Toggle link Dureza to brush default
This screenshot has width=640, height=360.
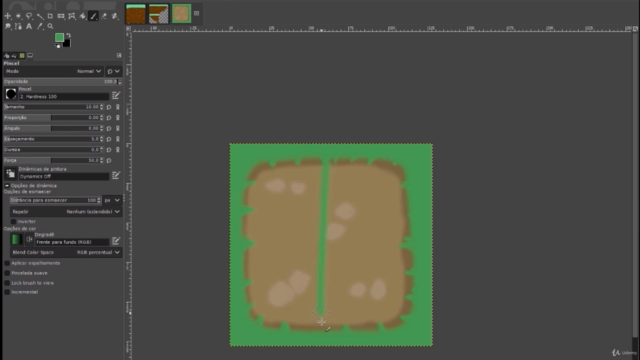click(118, 150)
